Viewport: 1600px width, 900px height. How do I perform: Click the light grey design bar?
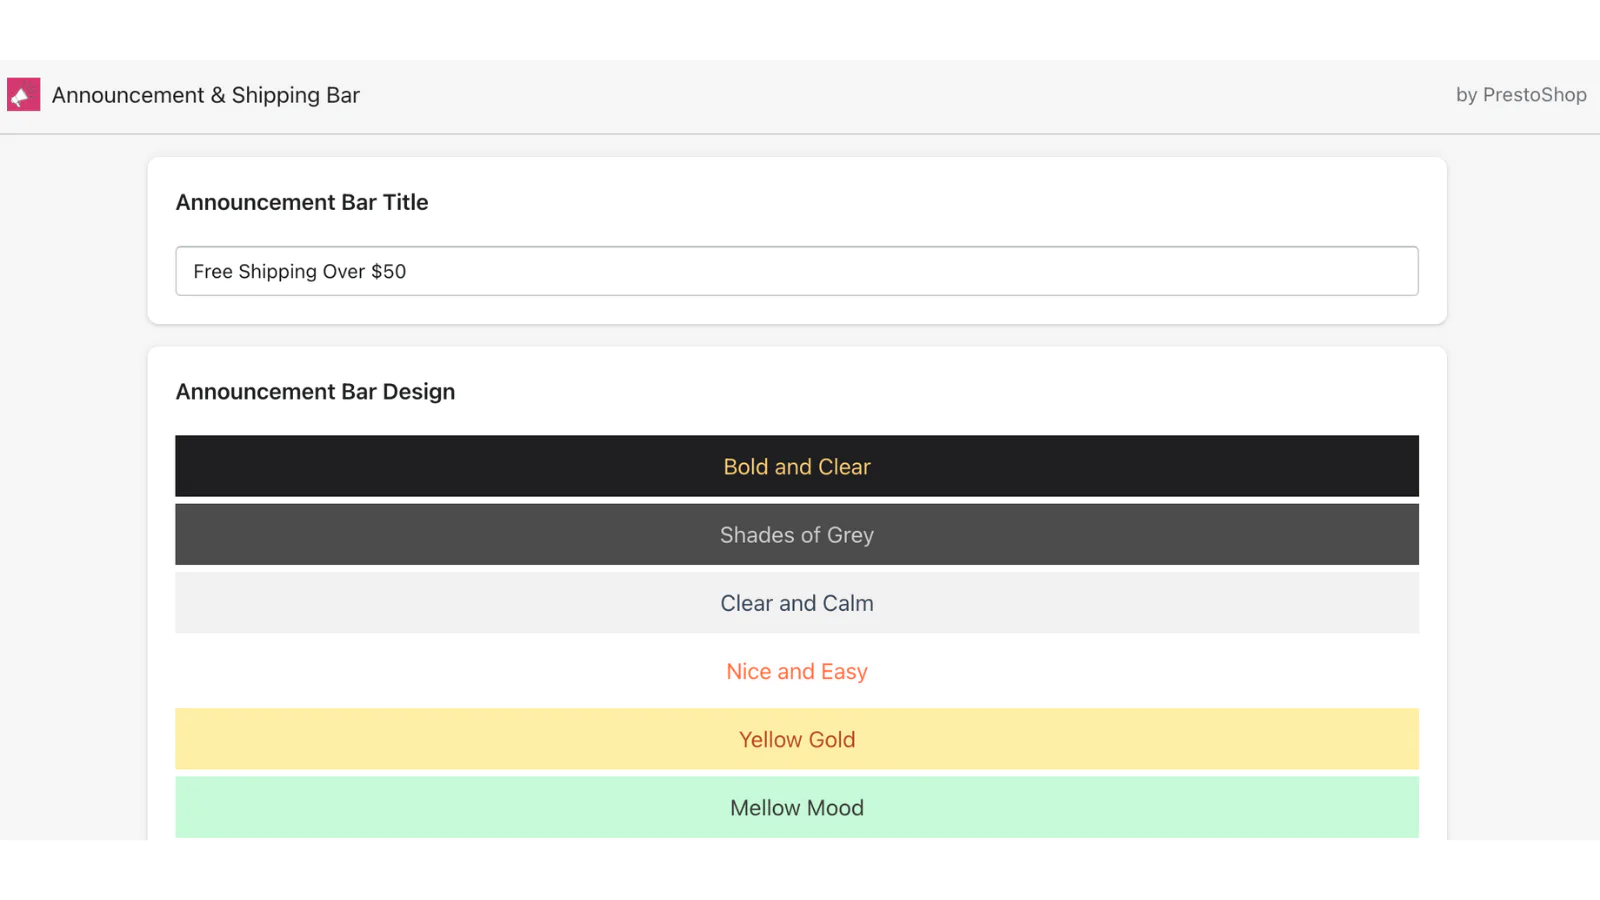click(x=400, y=603)
